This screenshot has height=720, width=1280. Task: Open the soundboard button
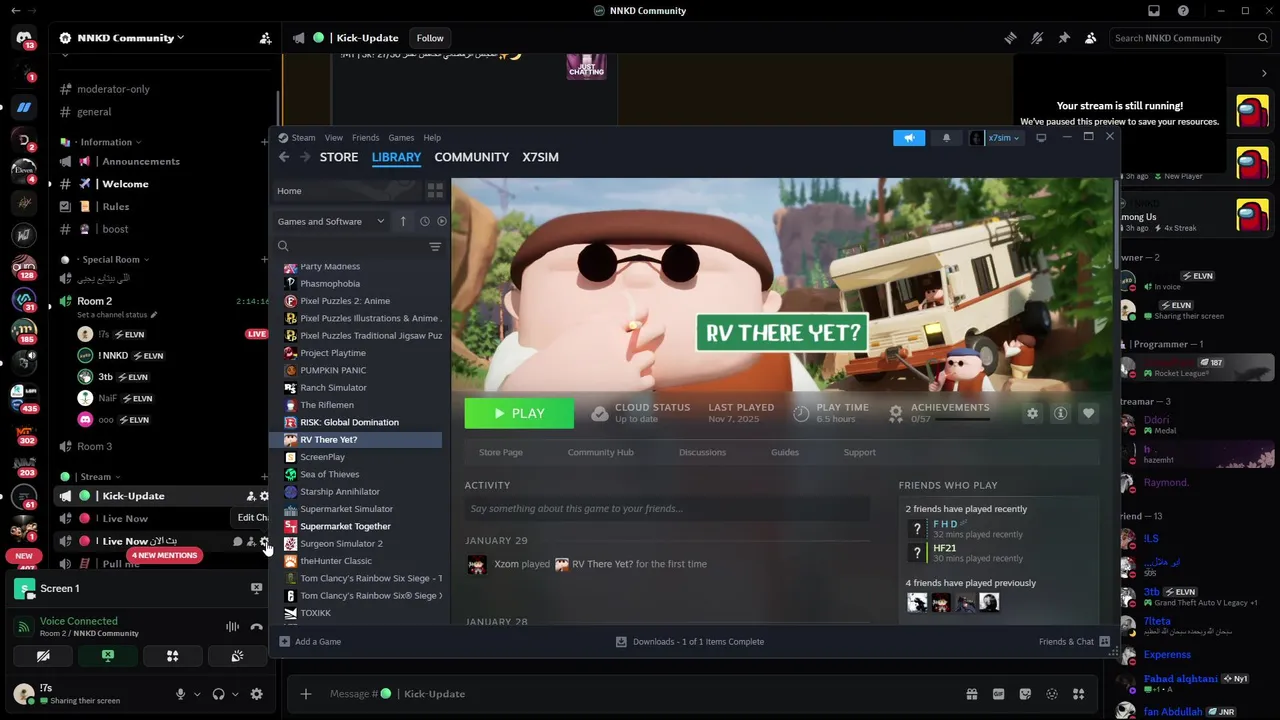[x=237, y=656]
